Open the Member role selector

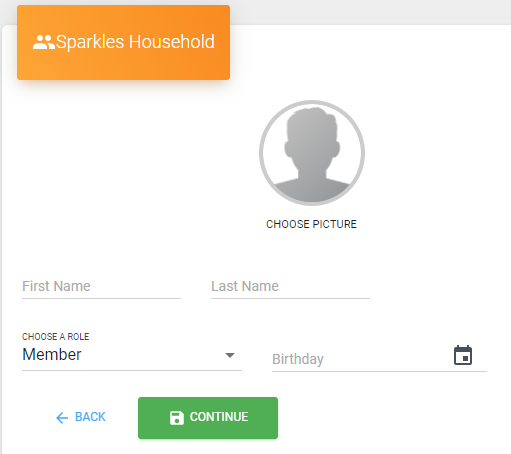click(x=132, y=355)
